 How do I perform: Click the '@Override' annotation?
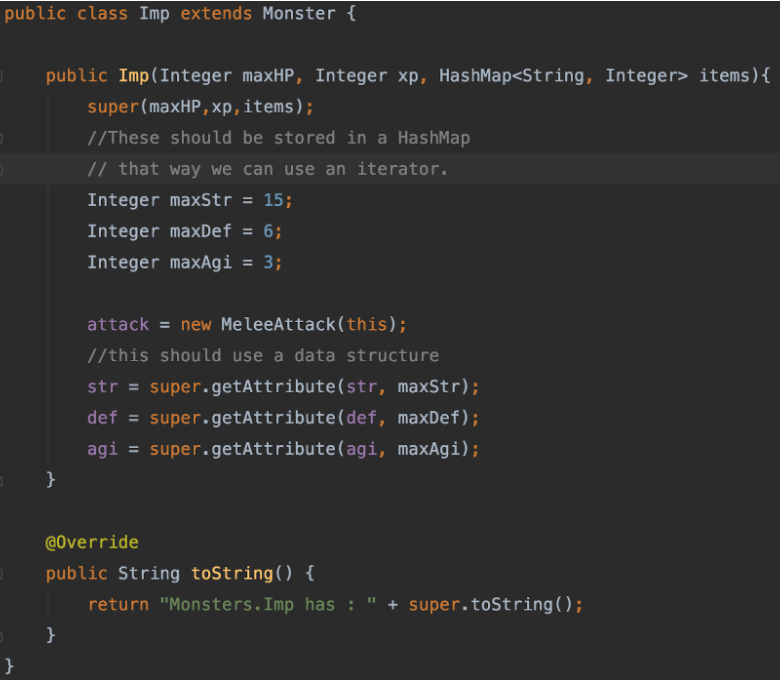[92, 542]
